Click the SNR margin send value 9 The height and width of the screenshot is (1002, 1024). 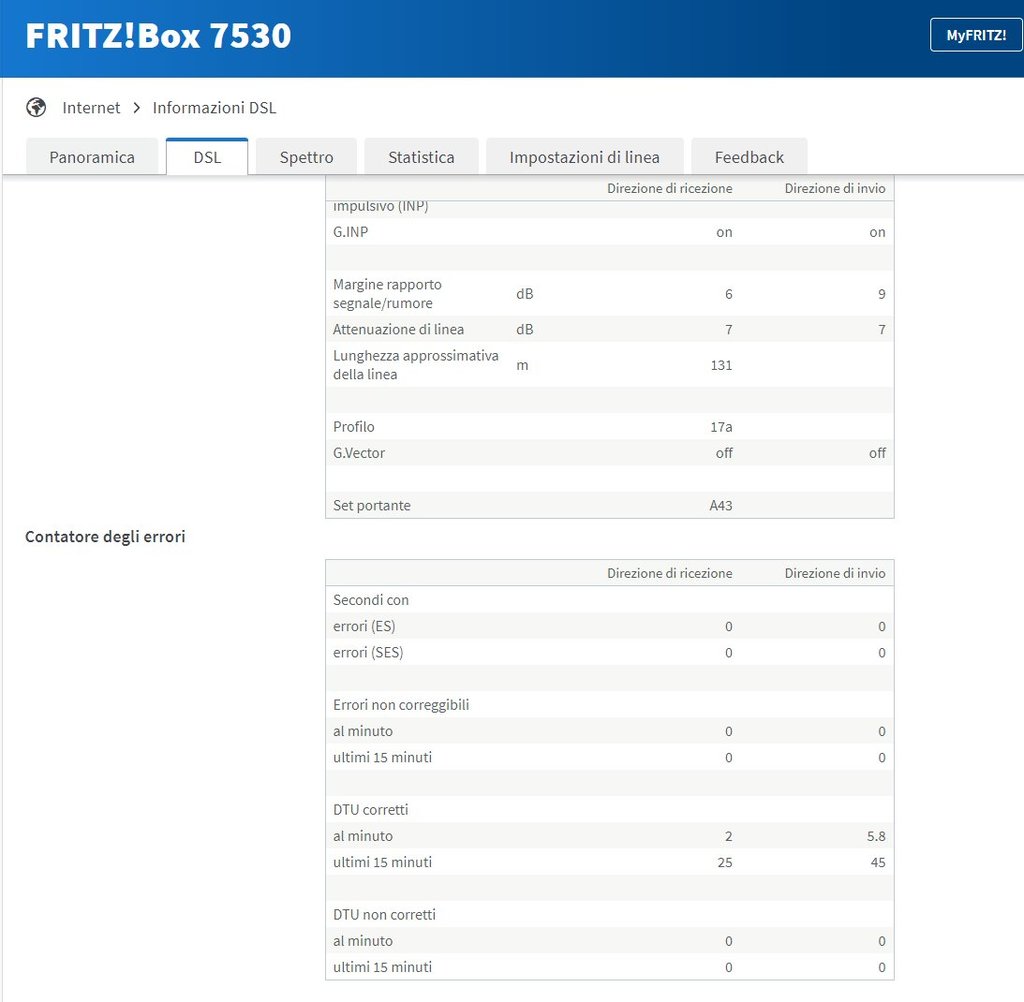pyautogui.click(x=882, y=294)
